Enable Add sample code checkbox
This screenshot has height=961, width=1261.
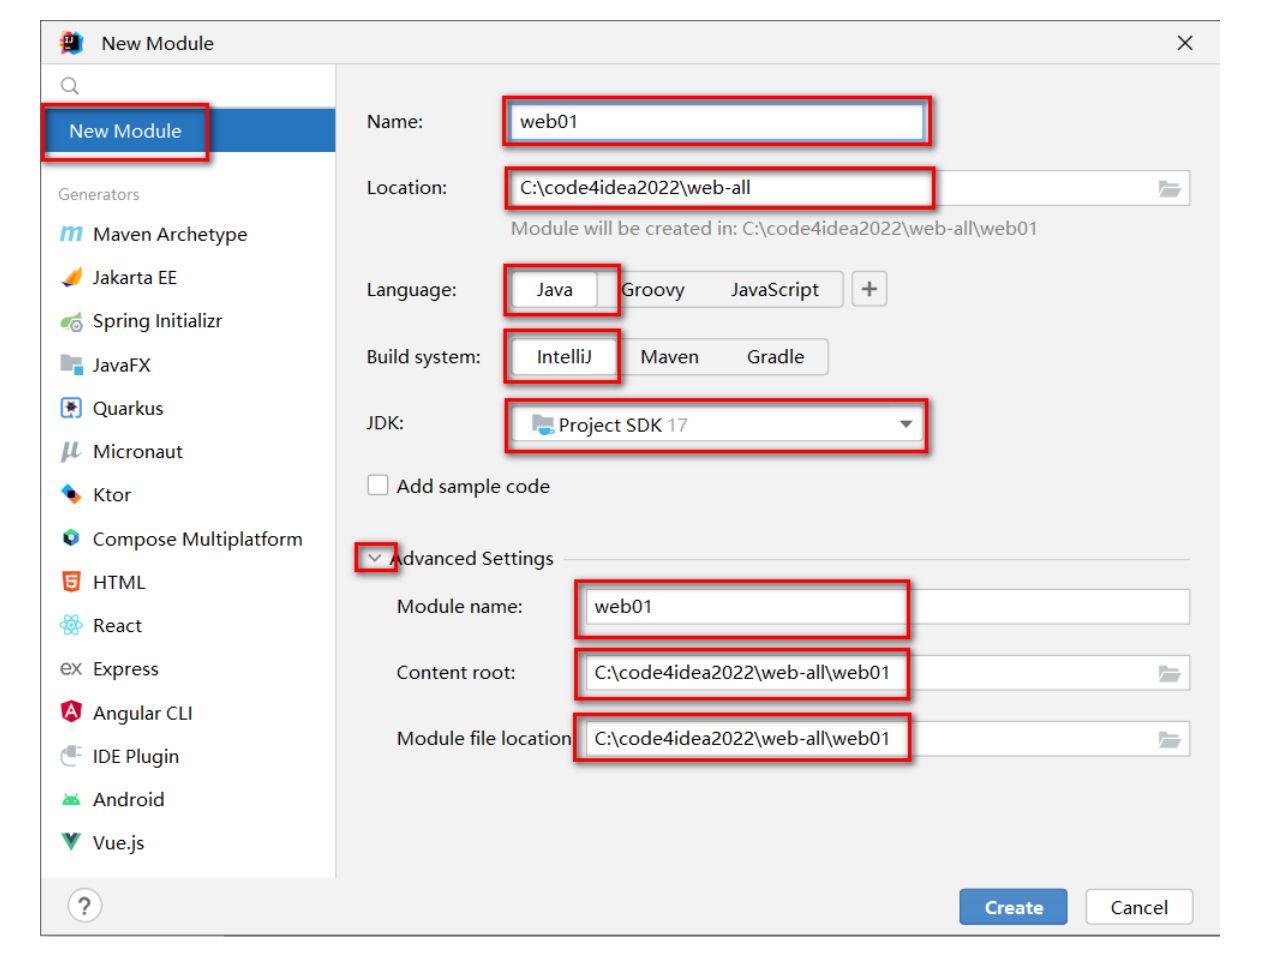(378, 485)
